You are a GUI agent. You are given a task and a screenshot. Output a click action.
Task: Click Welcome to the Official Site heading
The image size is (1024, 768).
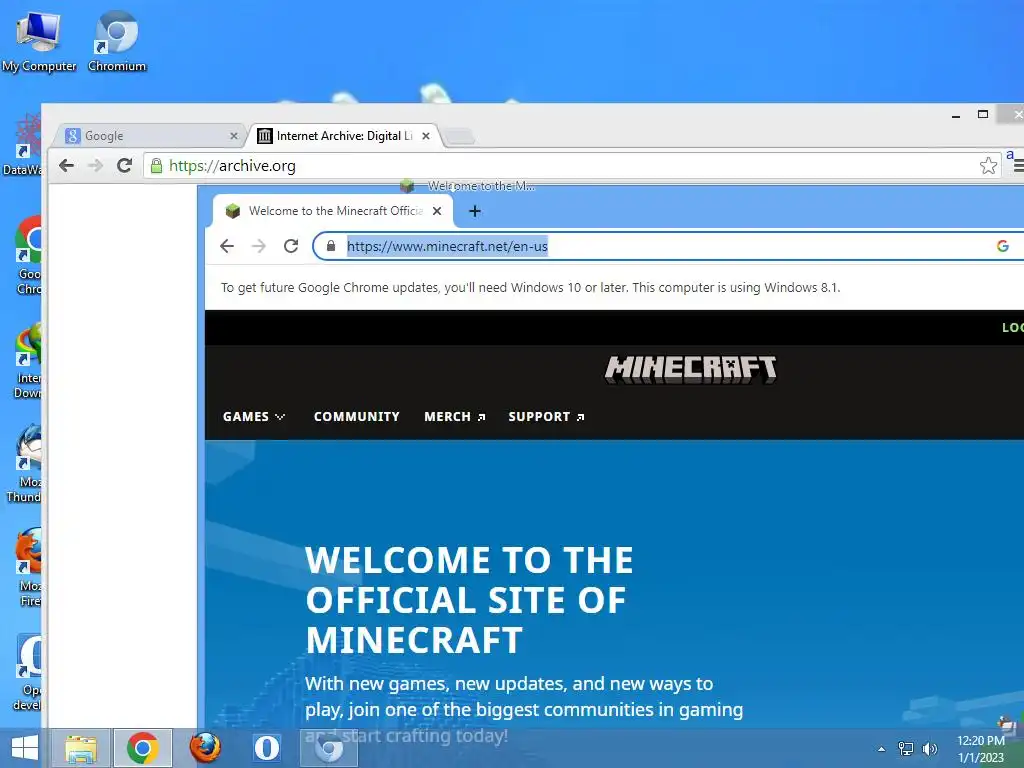click(x=470, y=600)
